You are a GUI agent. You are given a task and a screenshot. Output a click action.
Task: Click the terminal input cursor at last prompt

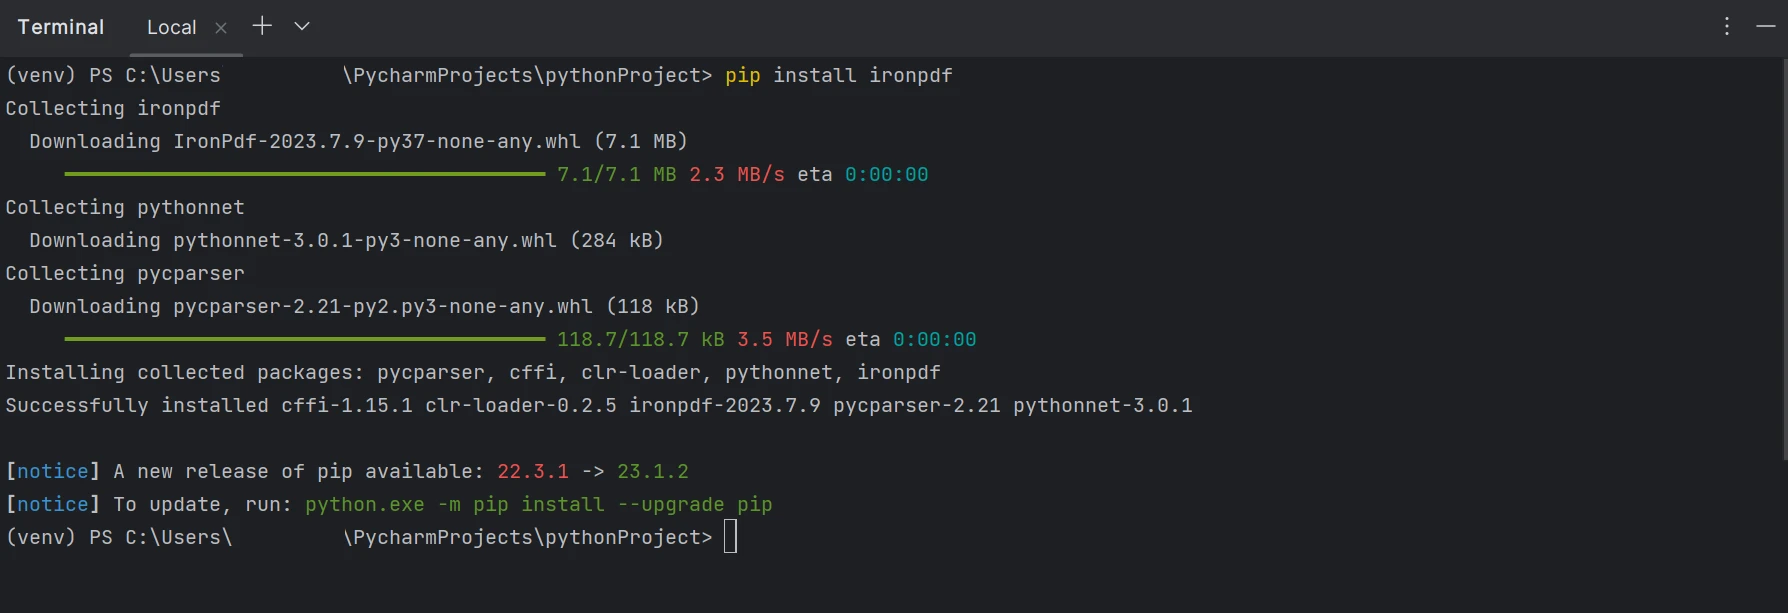pyautogui.click(x=731, y=537)
